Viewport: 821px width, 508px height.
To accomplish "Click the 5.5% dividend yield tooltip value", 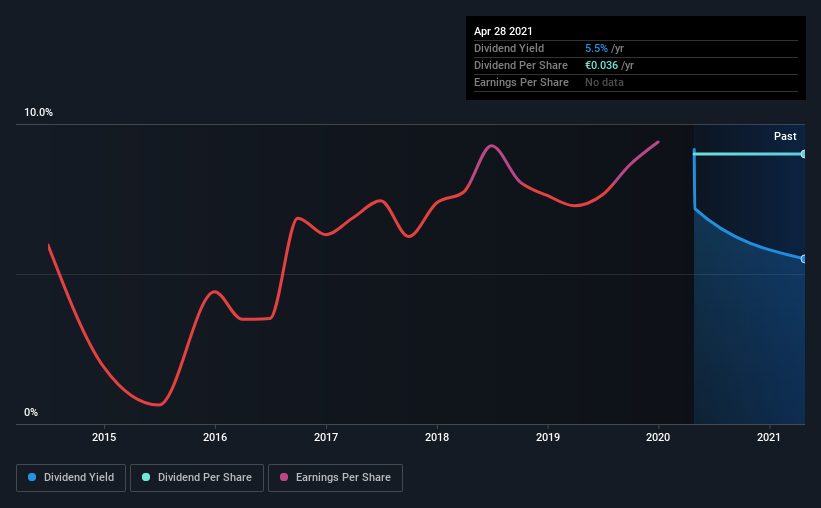I will [596, 48].
